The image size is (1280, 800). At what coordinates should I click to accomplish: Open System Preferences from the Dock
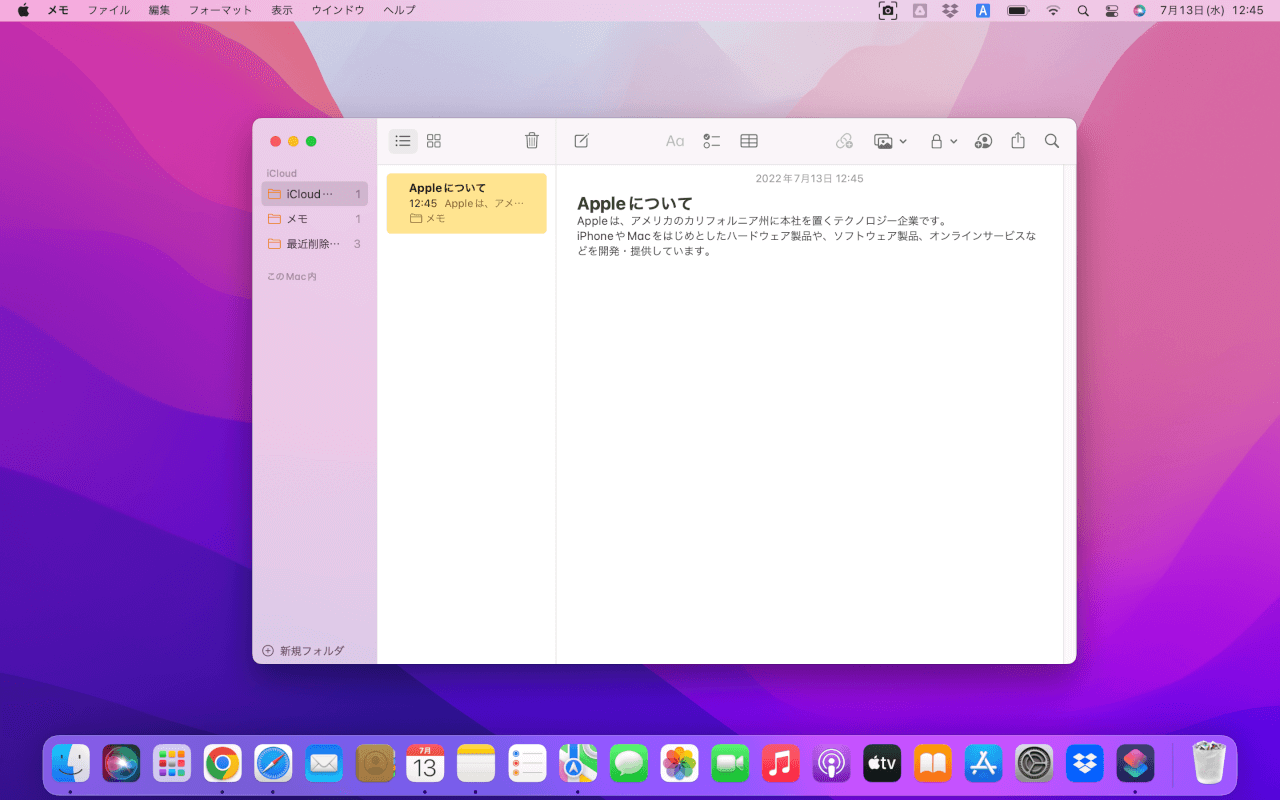click(1035, 765)
